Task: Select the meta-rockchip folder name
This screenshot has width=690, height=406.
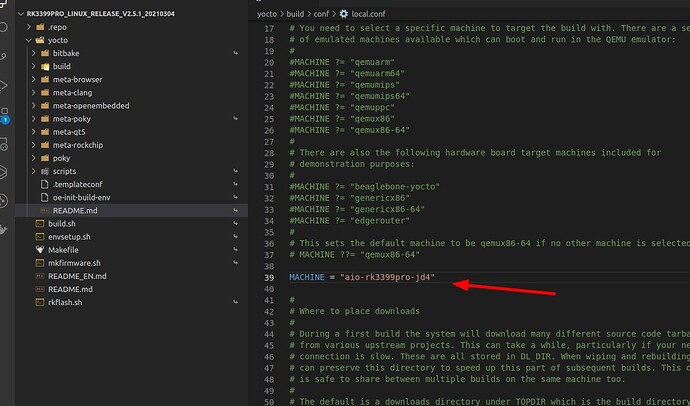Action: [78, 145]
